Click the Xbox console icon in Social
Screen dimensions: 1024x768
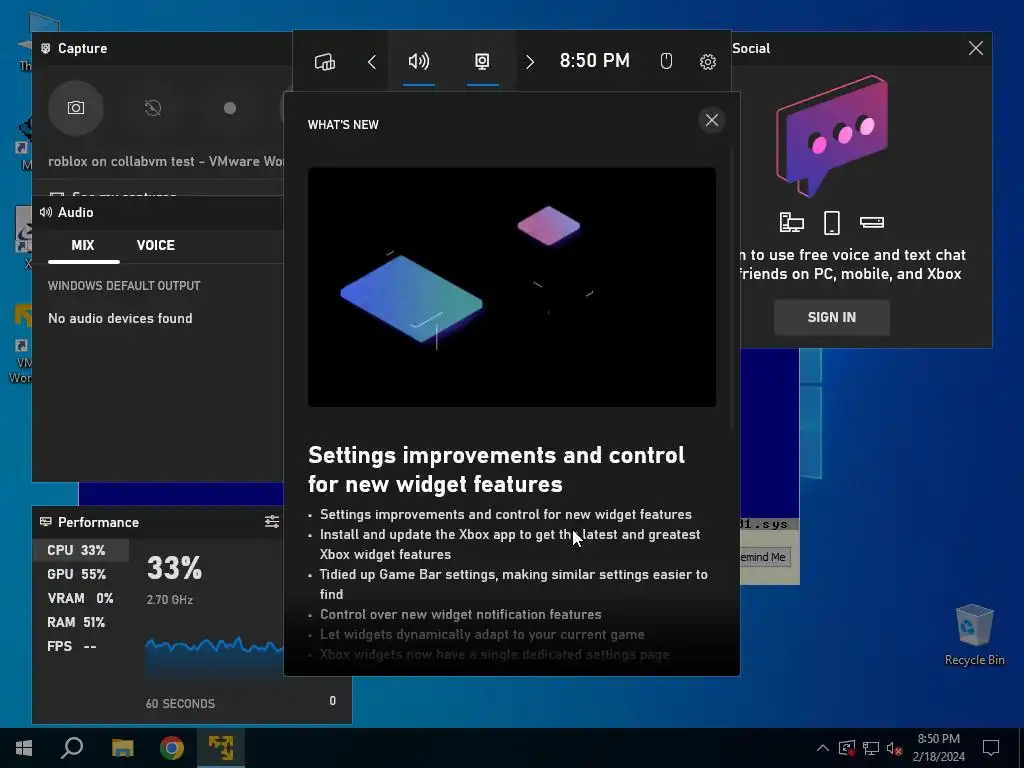[871, 223]
